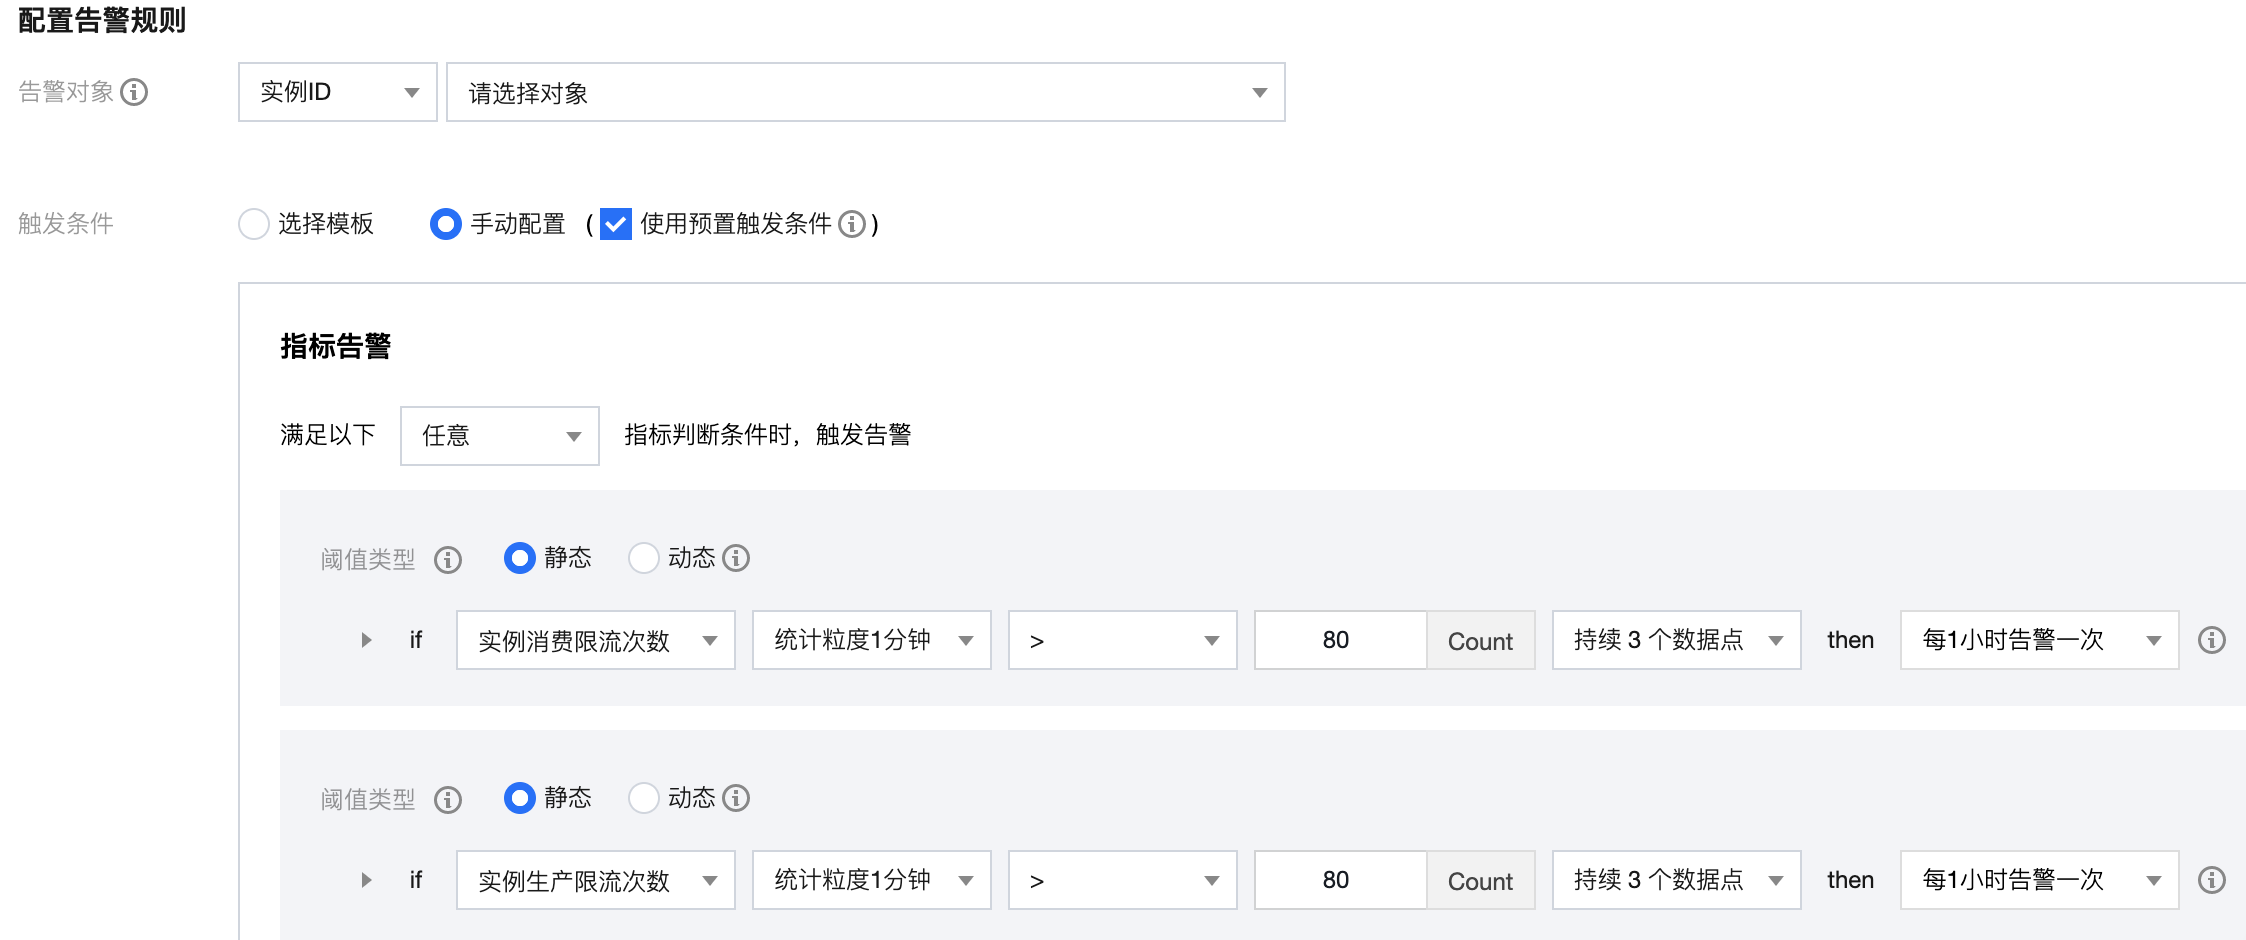Screen dimensions: 2246x940
Task: Select the 选择模板 radio button
Action: click(254, 224)
